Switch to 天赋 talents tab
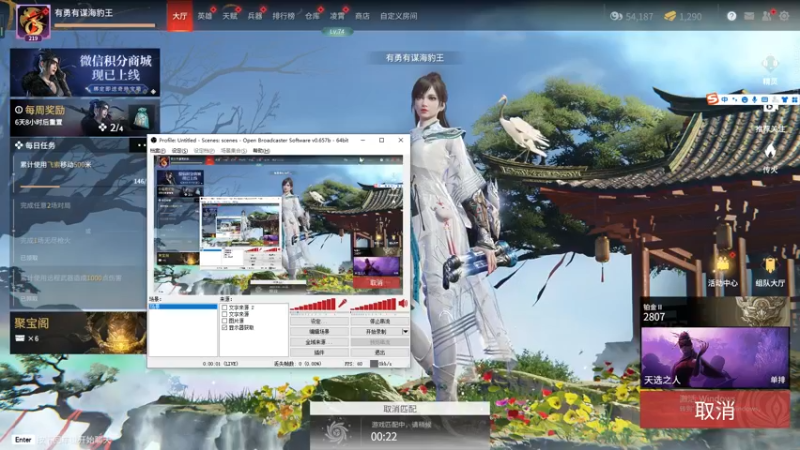Viewport: 800px width, 450px height. (x=230, y=16)
